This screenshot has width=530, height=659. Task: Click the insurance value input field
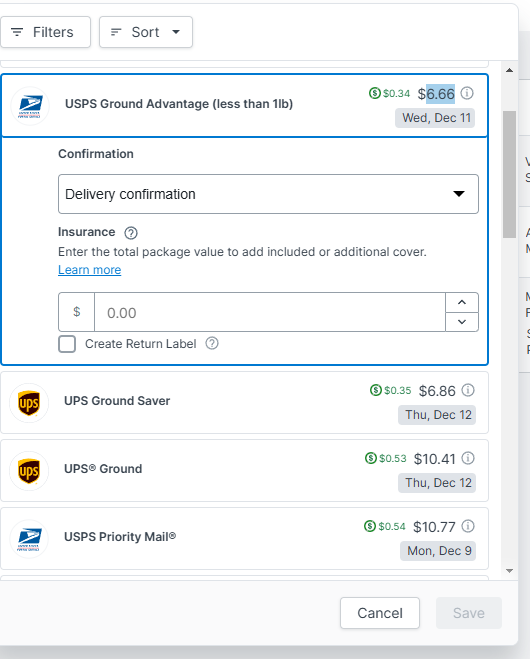pos(270,312)
